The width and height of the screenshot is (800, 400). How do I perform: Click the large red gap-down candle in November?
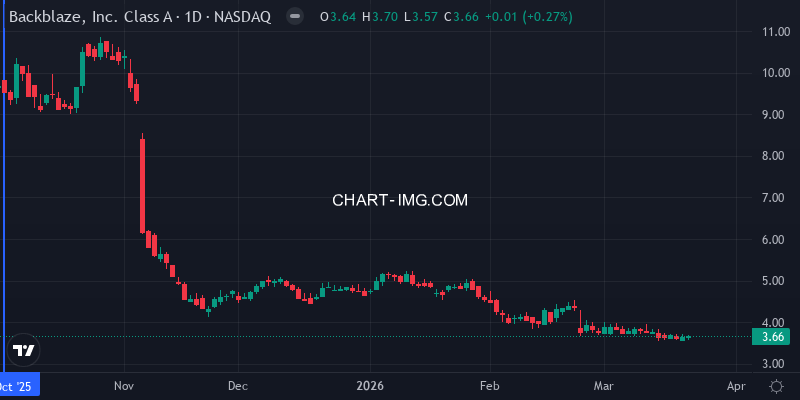[142, 185]
